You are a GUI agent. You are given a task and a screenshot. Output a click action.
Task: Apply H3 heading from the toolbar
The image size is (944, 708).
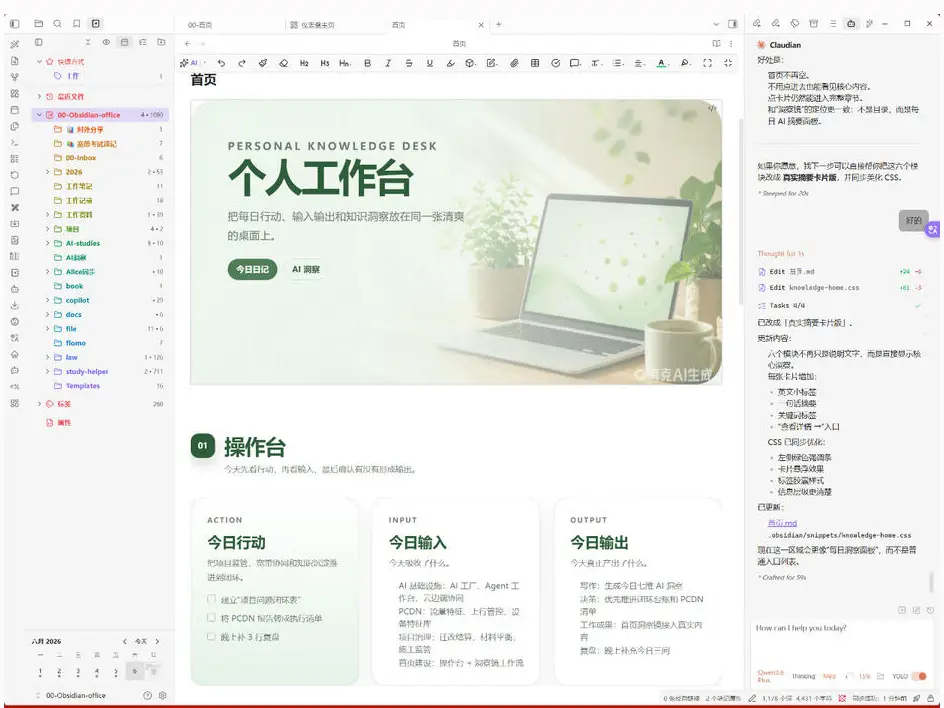324,63
